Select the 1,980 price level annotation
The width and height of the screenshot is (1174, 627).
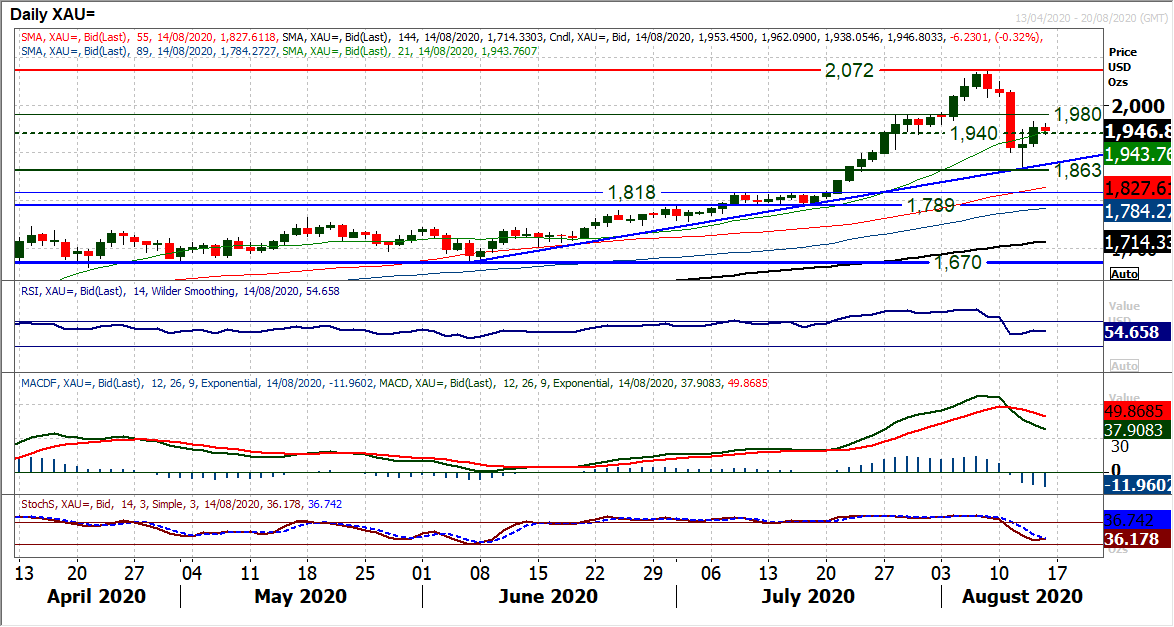[1077, 114]
